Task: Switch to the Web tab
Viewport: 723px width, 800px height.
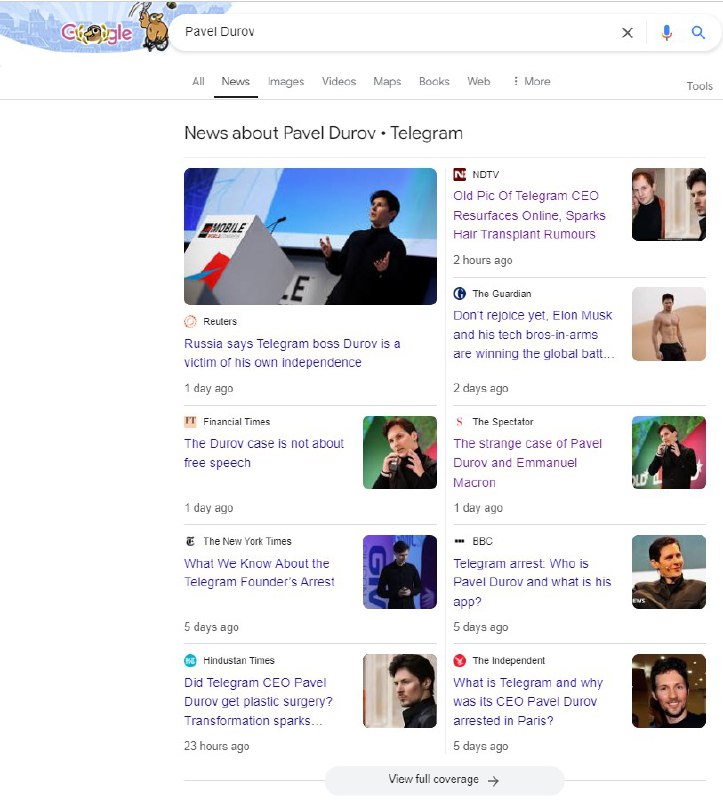Action: point(479,82)
